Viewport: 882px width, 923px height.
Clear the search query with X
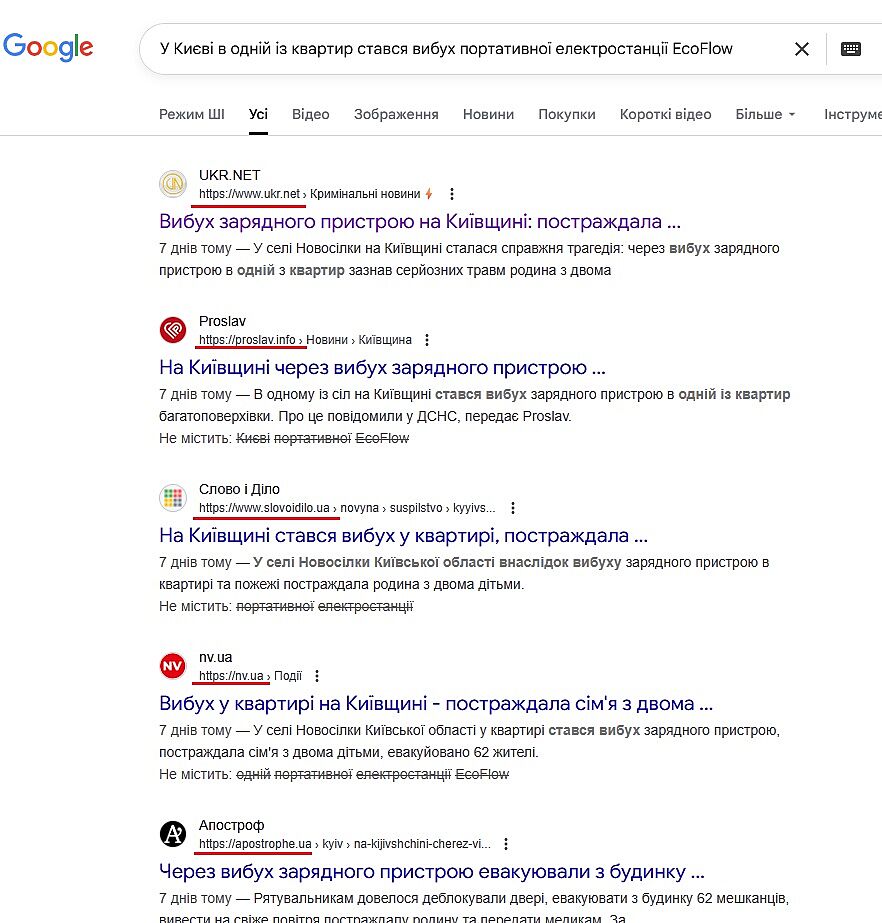(x=801, y=49)
